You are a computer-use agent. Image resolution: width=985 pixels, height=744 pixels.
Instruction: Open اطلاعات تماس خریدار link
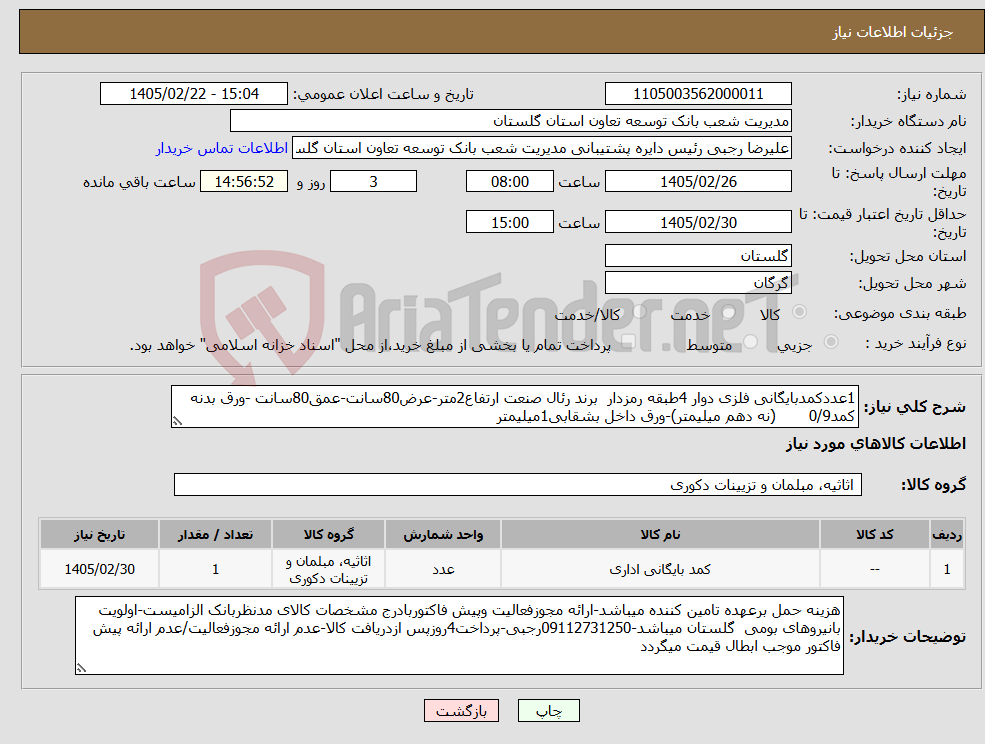click(222, 148)
